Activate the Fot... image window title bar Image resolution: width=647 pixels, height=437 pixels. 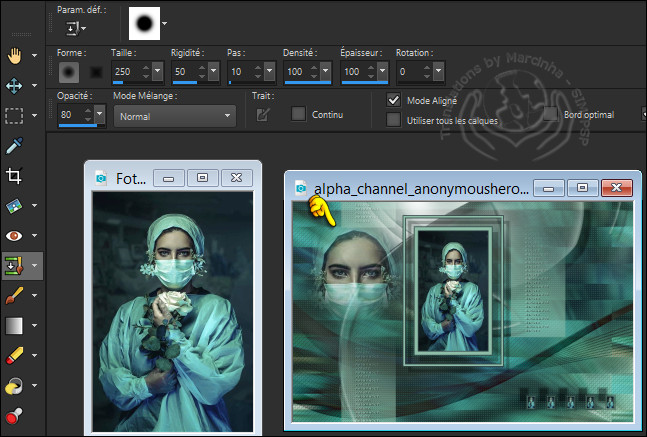pyautogui.click(x=131, y=178)
